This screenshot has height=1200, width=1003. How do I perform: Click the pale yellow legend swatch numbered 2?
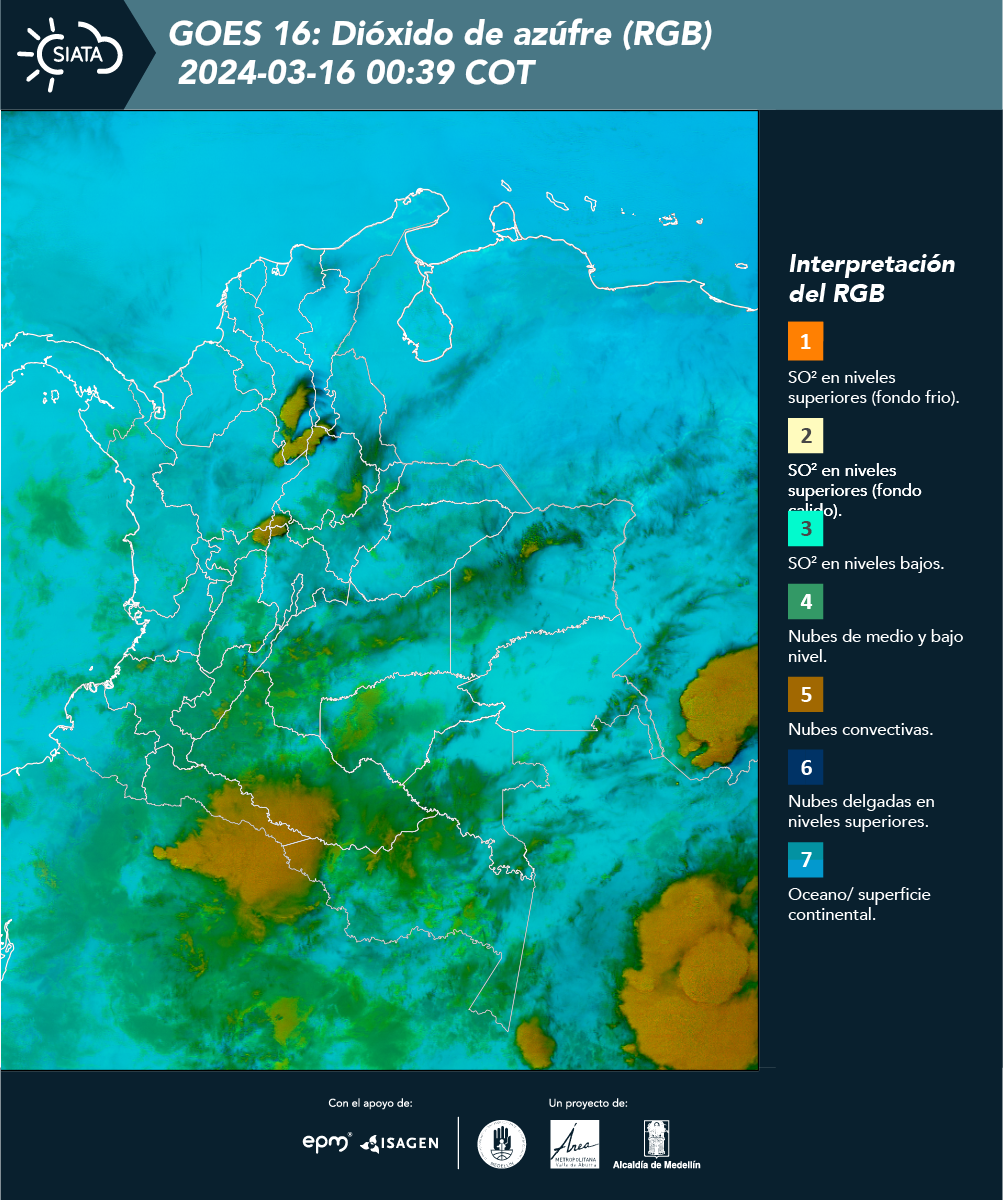(805, 436)
